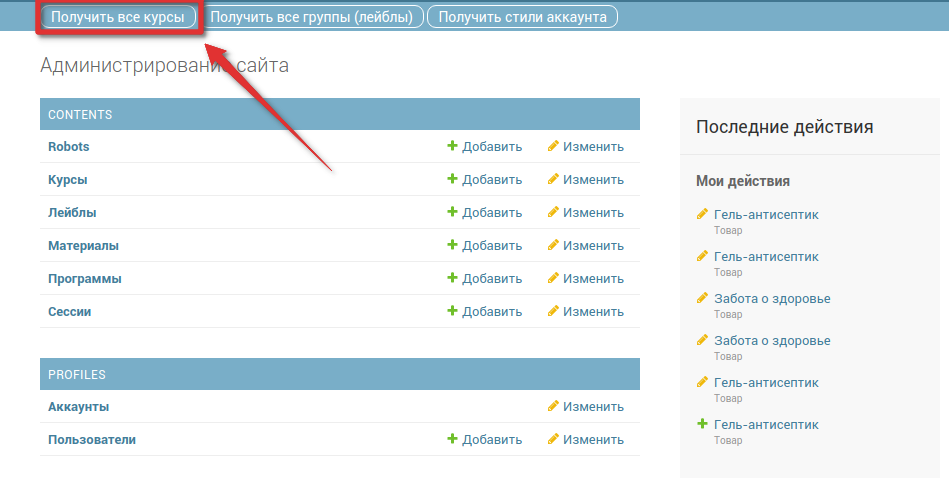Click the 'Изменить' link for Лейблы

593,212
